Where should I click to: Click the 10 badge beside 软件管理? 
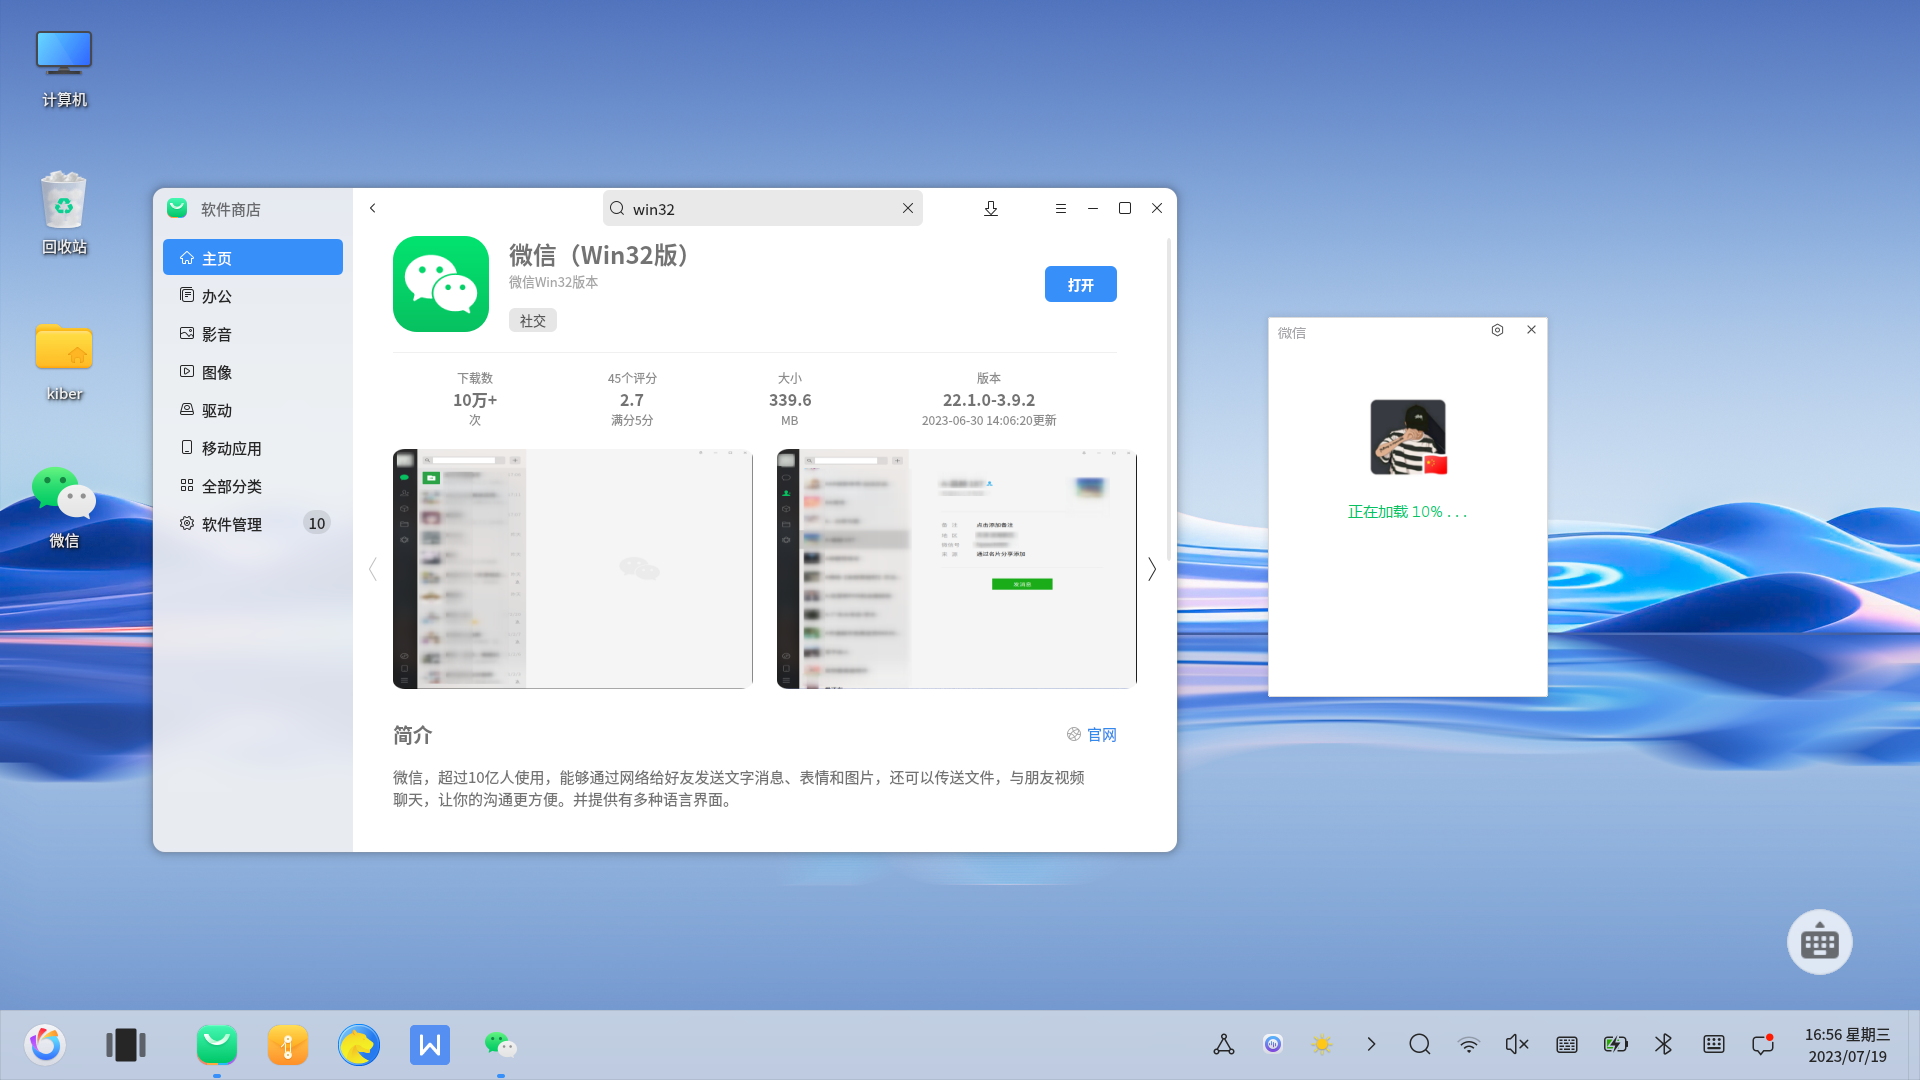pos(317,523)
